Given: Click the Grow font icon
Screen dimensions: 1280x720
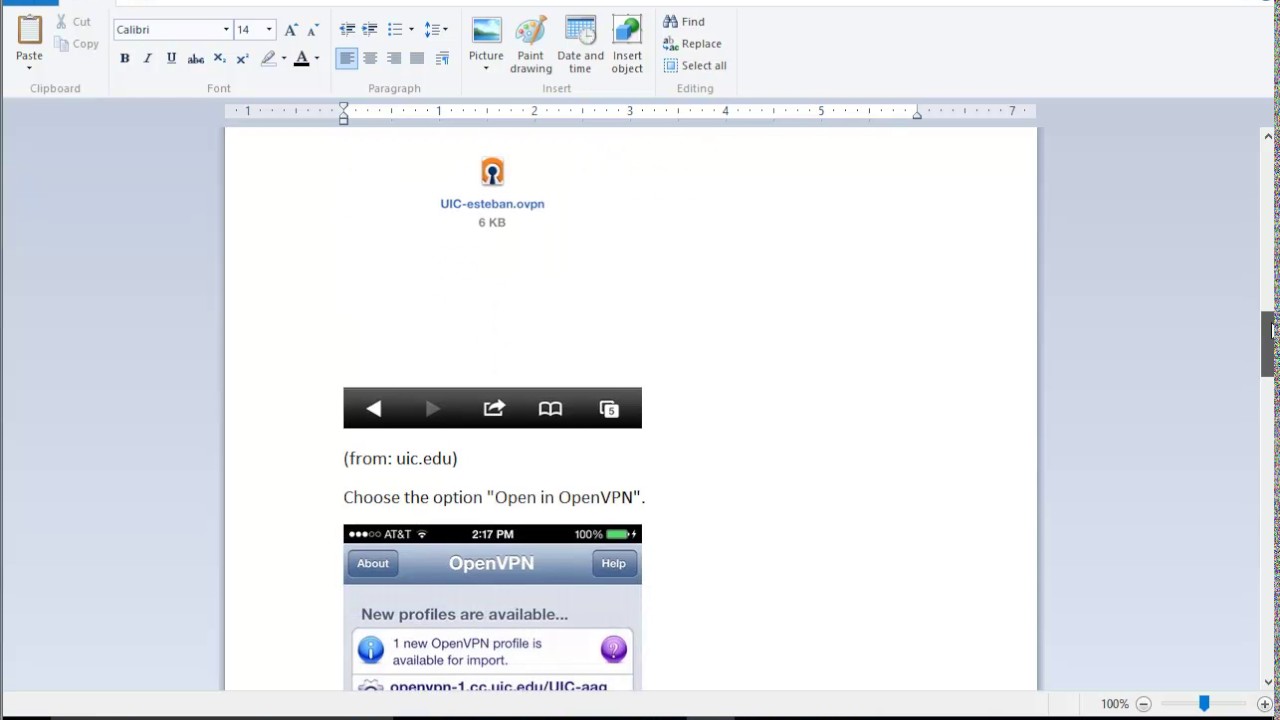Looking at the screenshot, I should [x=291, y=30].
